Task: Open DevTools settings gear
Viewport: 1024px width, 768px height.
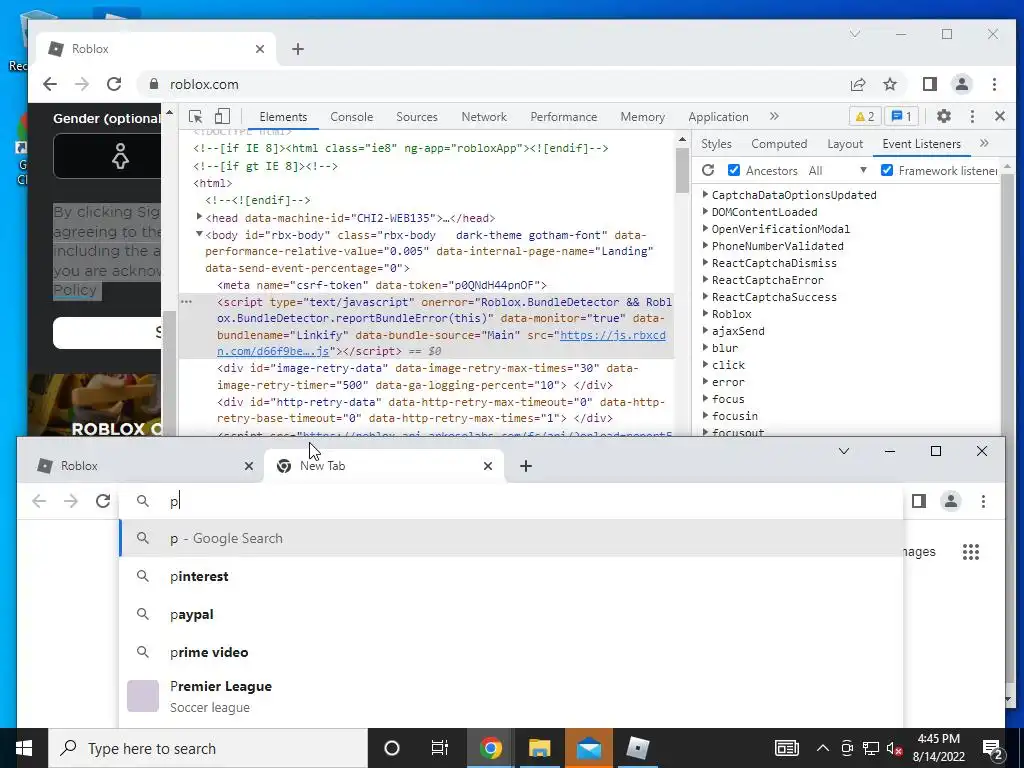Action: (944, 116)
